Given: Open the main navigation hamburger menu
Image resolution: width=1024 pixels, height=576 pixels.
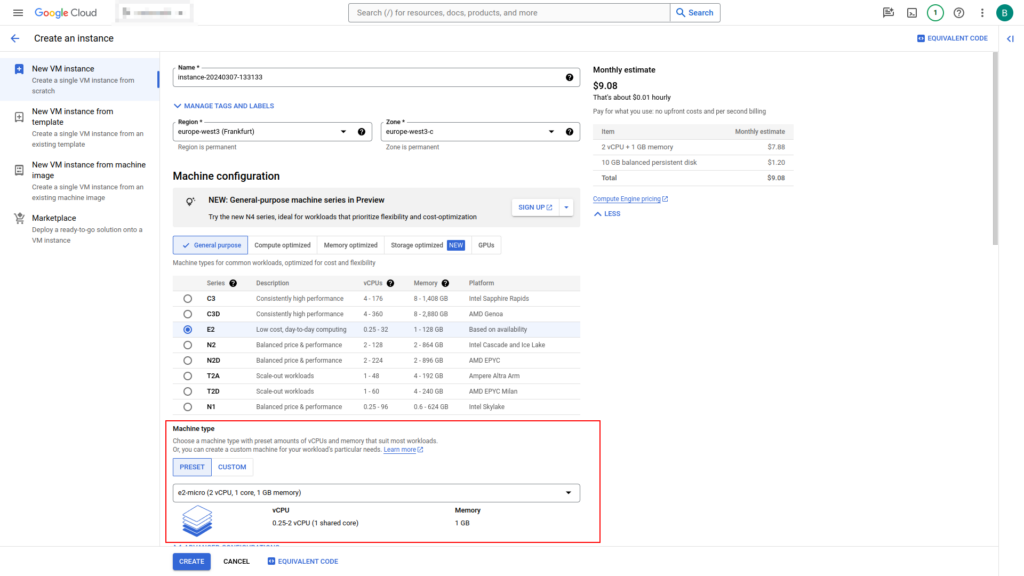Looking at the screenshot, I should tap(17, 13).
